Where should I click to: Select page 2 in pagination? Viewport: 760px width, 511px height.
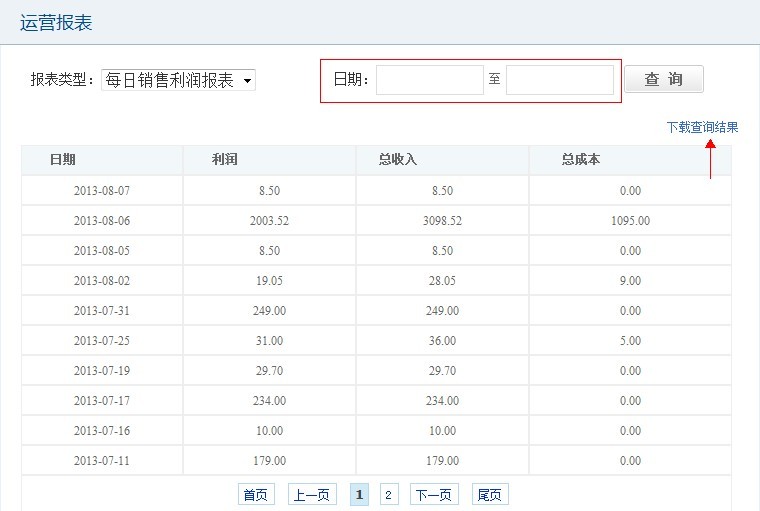pos(389,495)
